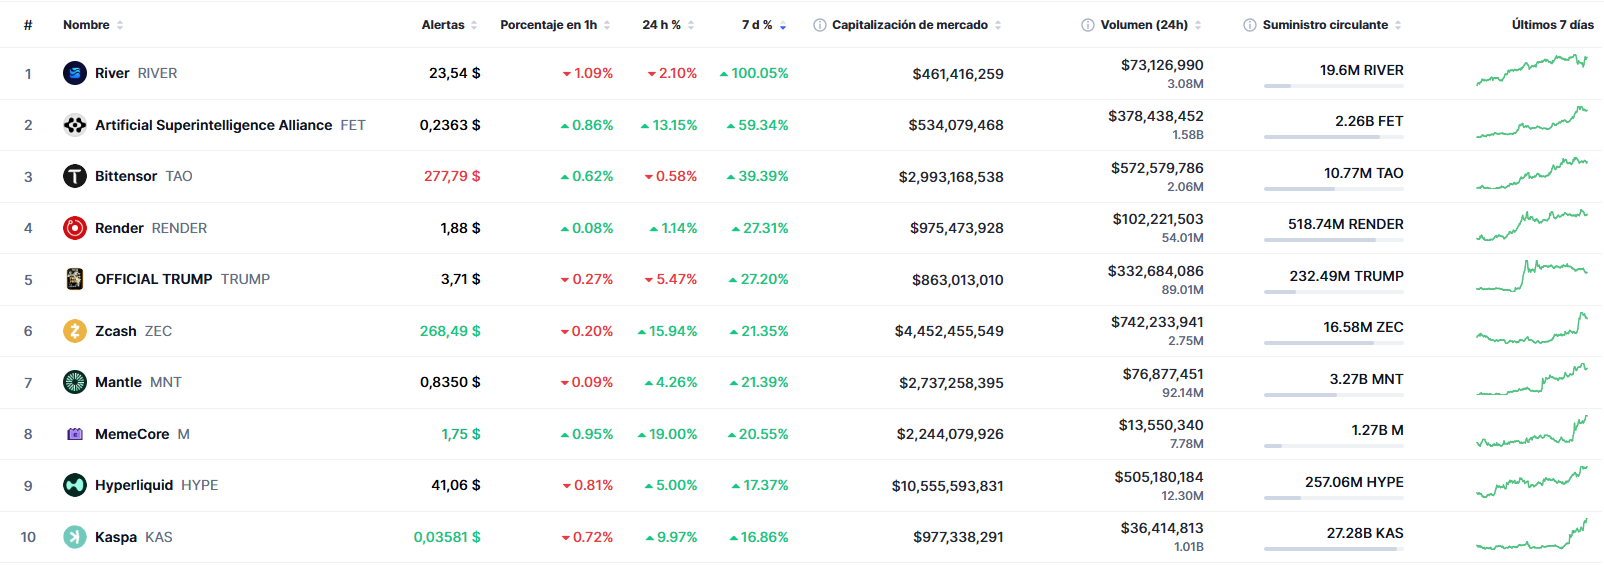Open Artificial Superintelligence Alliance coin page
The height and width of the screenshot is (565, 1604).
coord(213,125)
